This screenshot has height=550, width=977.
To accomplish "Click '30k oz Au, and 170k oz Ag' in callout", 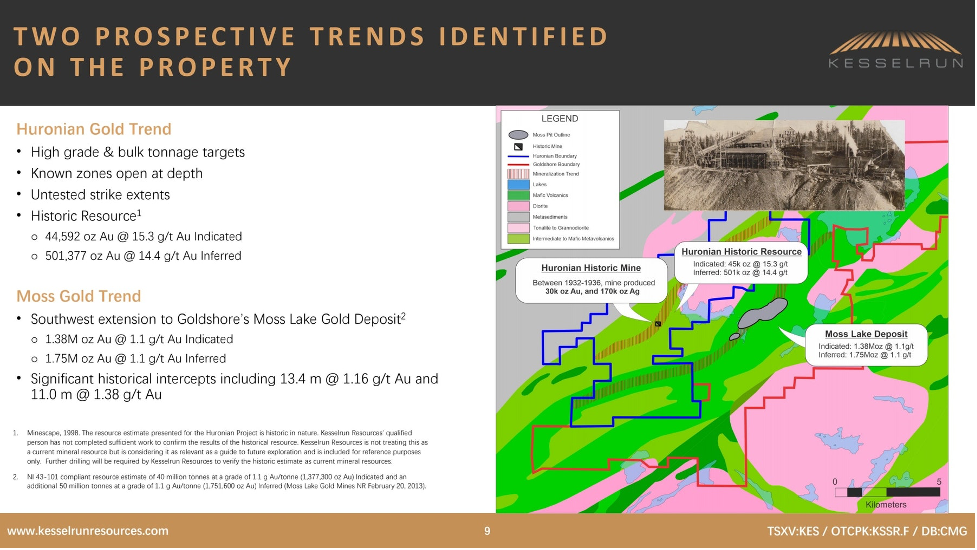I will 592,291.
